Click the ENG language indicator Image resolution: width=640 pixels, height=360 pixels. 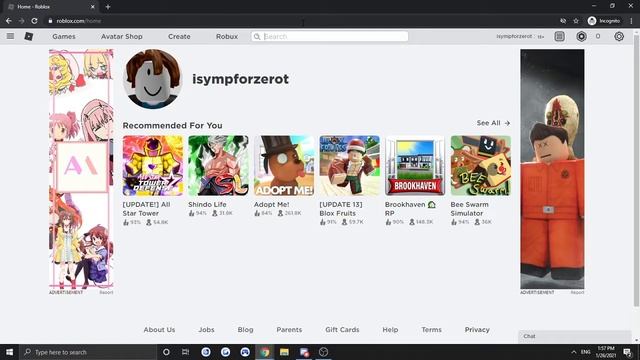tap(586, 352)
